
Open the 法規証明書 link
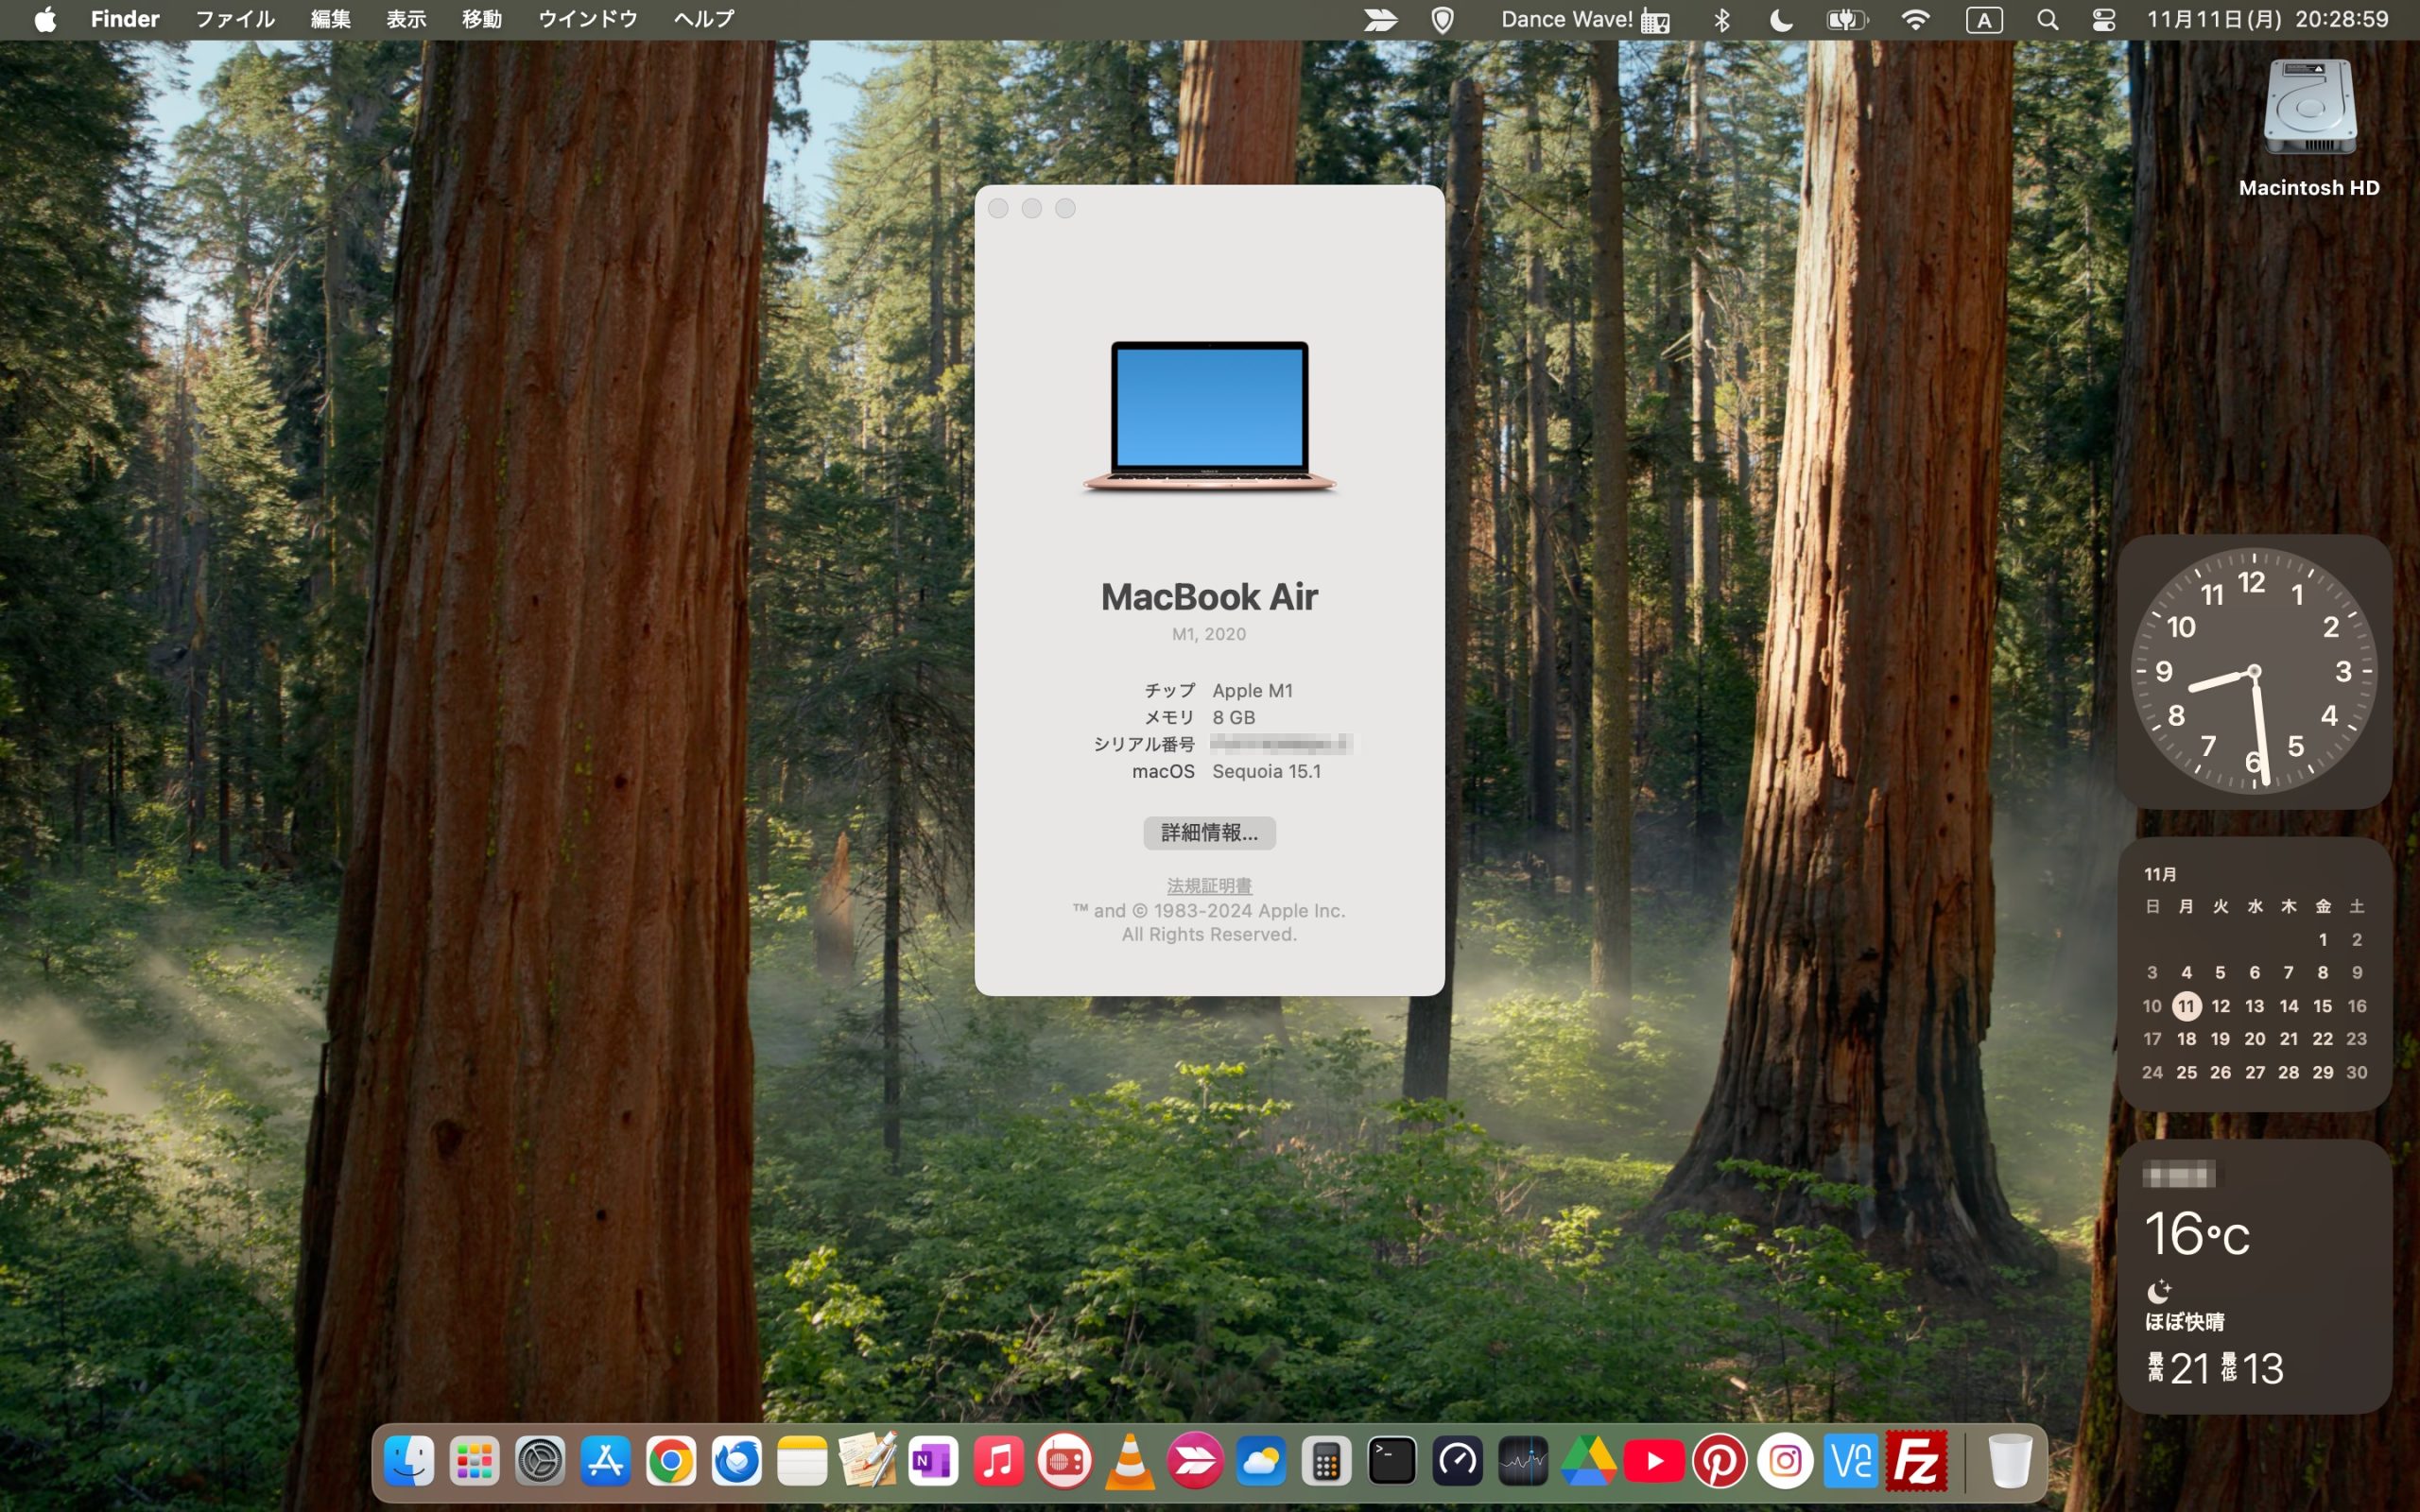[x=1209, y=886]
